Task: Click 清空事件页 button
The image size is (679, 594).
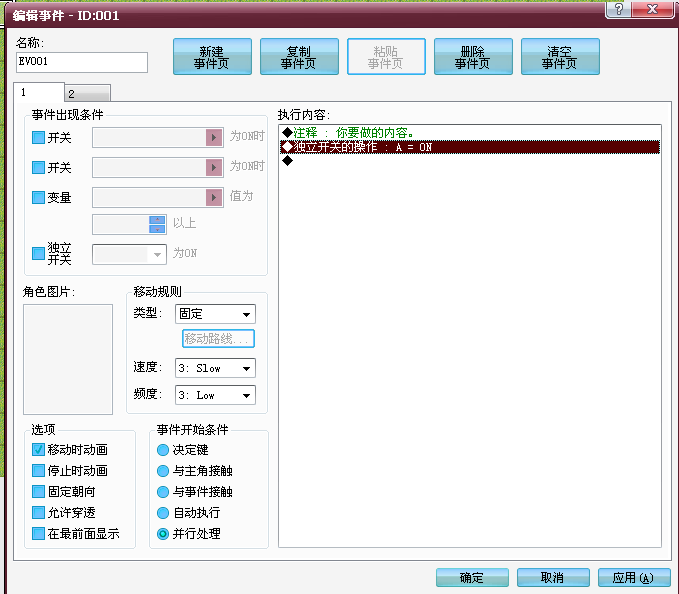Action: 560,57
